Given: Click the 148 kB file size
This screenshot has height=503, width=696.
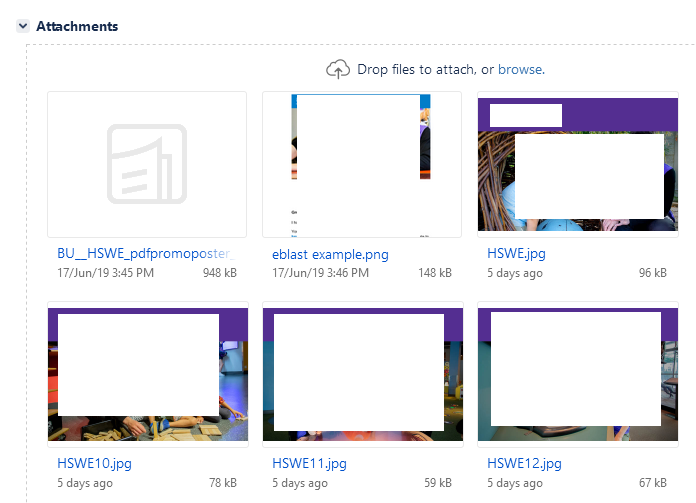Looking at the screenshot, I should tap(435, 273).
